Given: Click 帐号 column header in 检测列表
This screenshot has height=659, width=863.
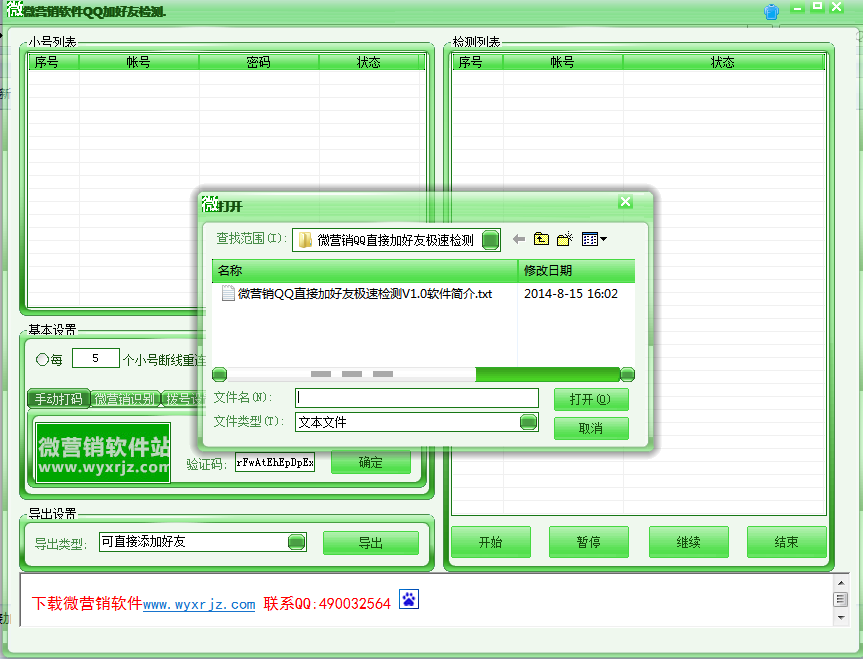Looking at the screenshot, I should (x=563, y=62).
